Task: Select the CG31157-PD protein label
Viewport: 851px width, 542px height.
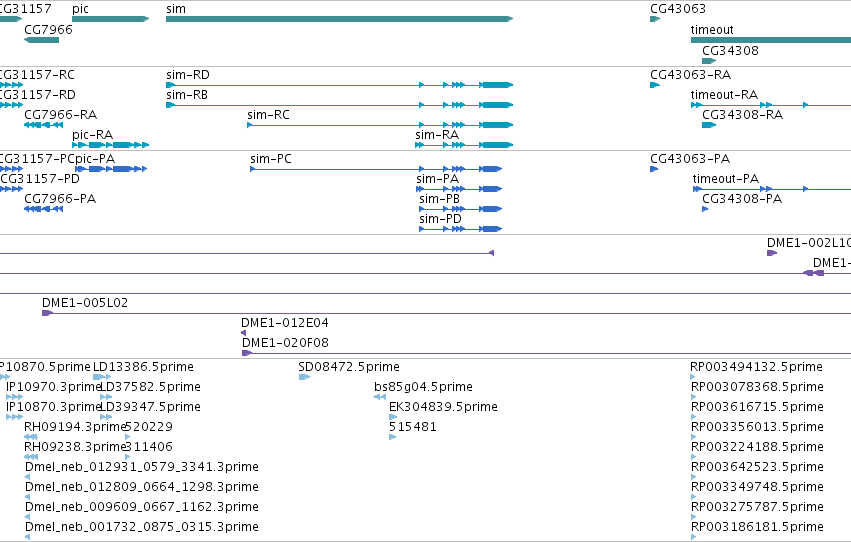Action: [40, 179]
